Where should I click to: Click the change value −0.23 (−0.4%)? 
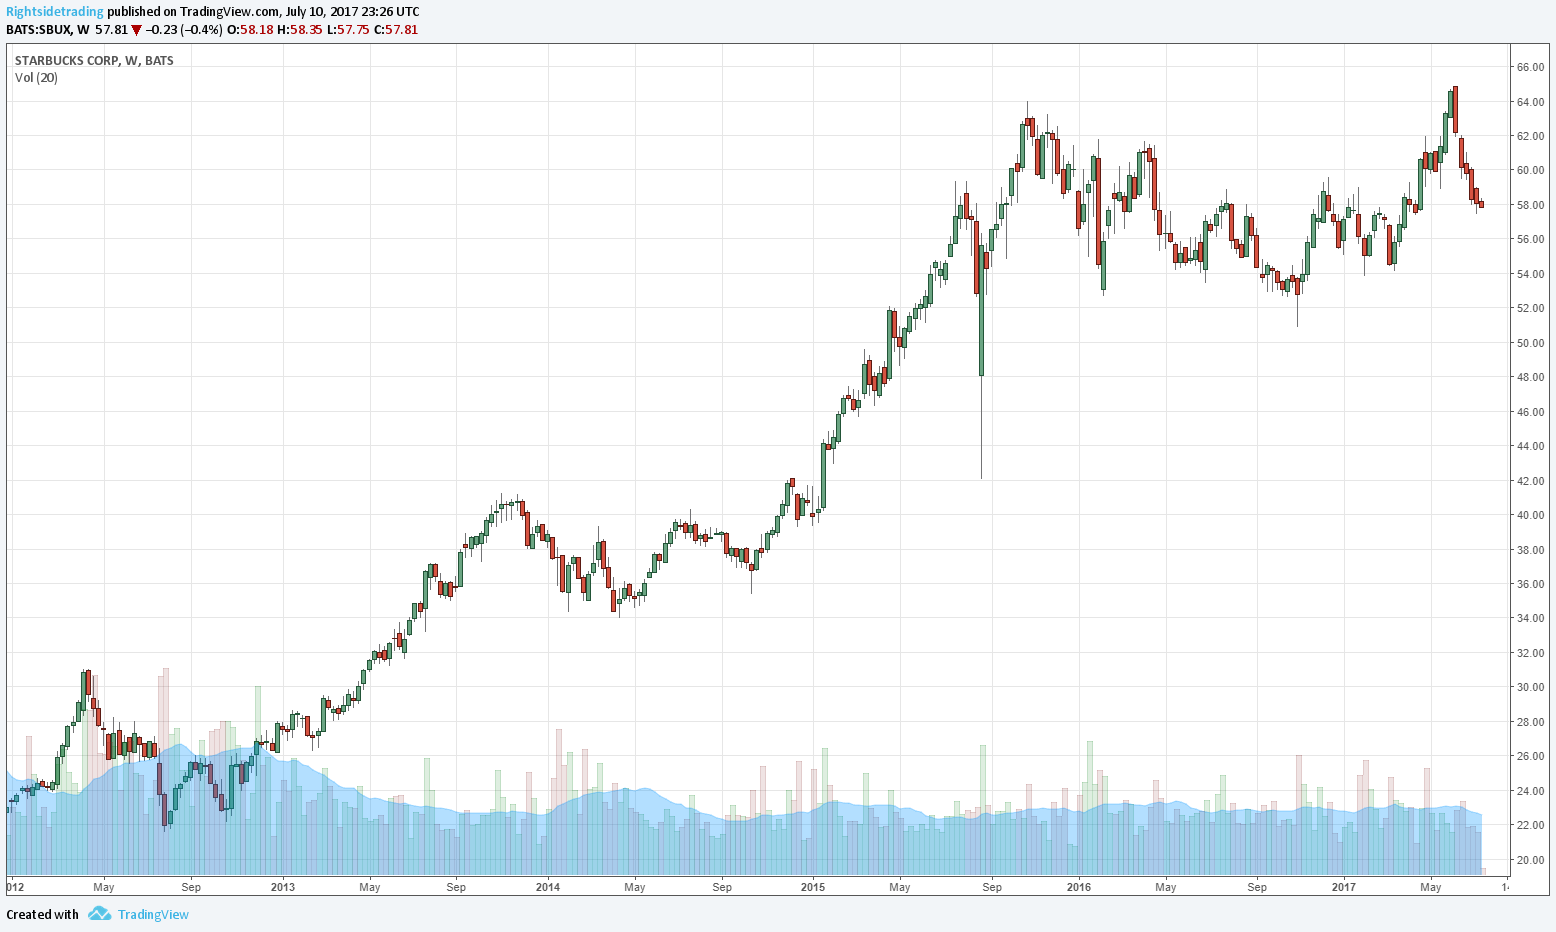184,29
